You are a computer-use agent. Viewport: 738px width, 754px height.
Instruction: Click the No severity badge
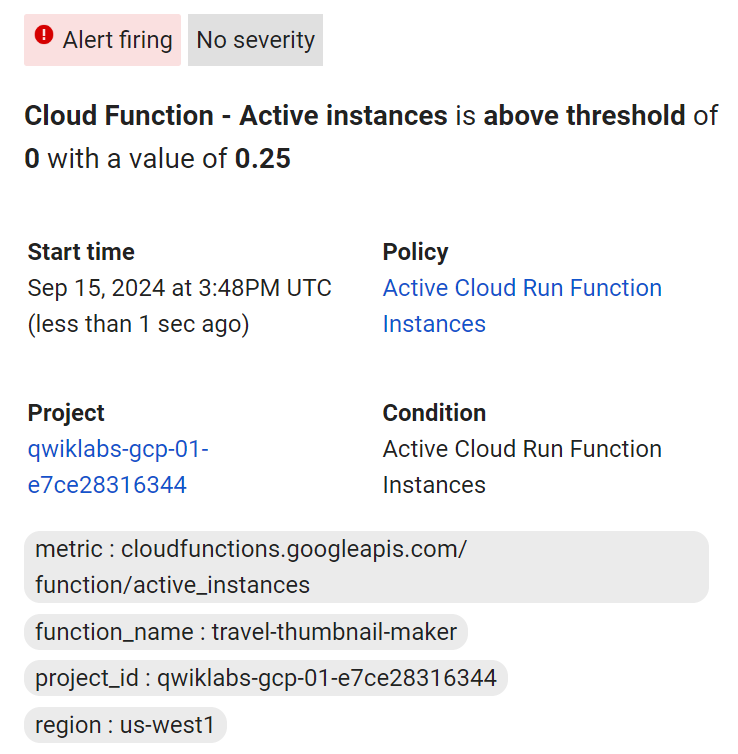pyautogui.click(x=255, y=40)
